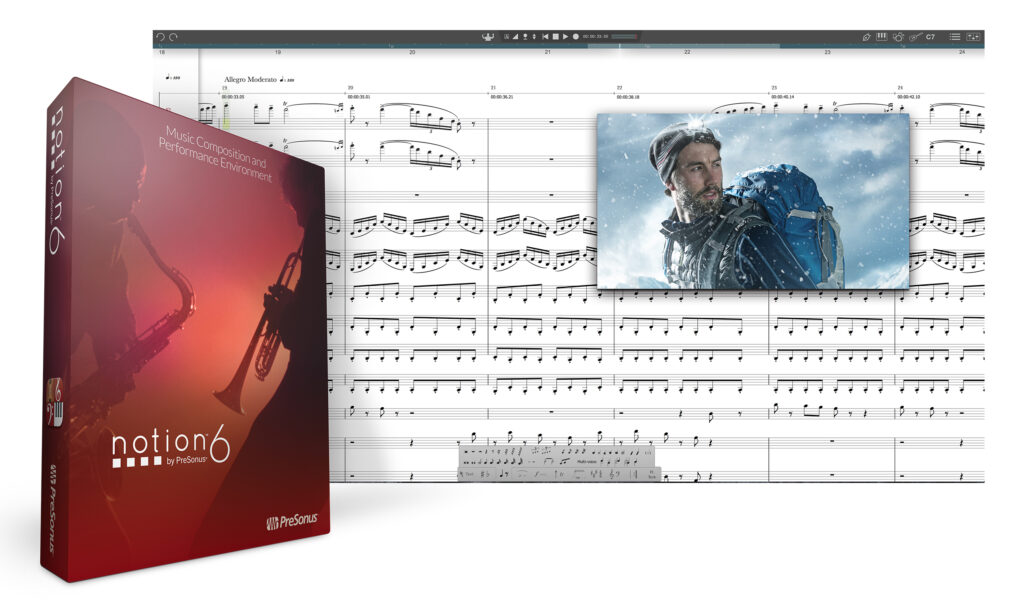Select accidentals group in entry palette
Image resolution: width=1024 pixels, height=614 pixels.
485,474
